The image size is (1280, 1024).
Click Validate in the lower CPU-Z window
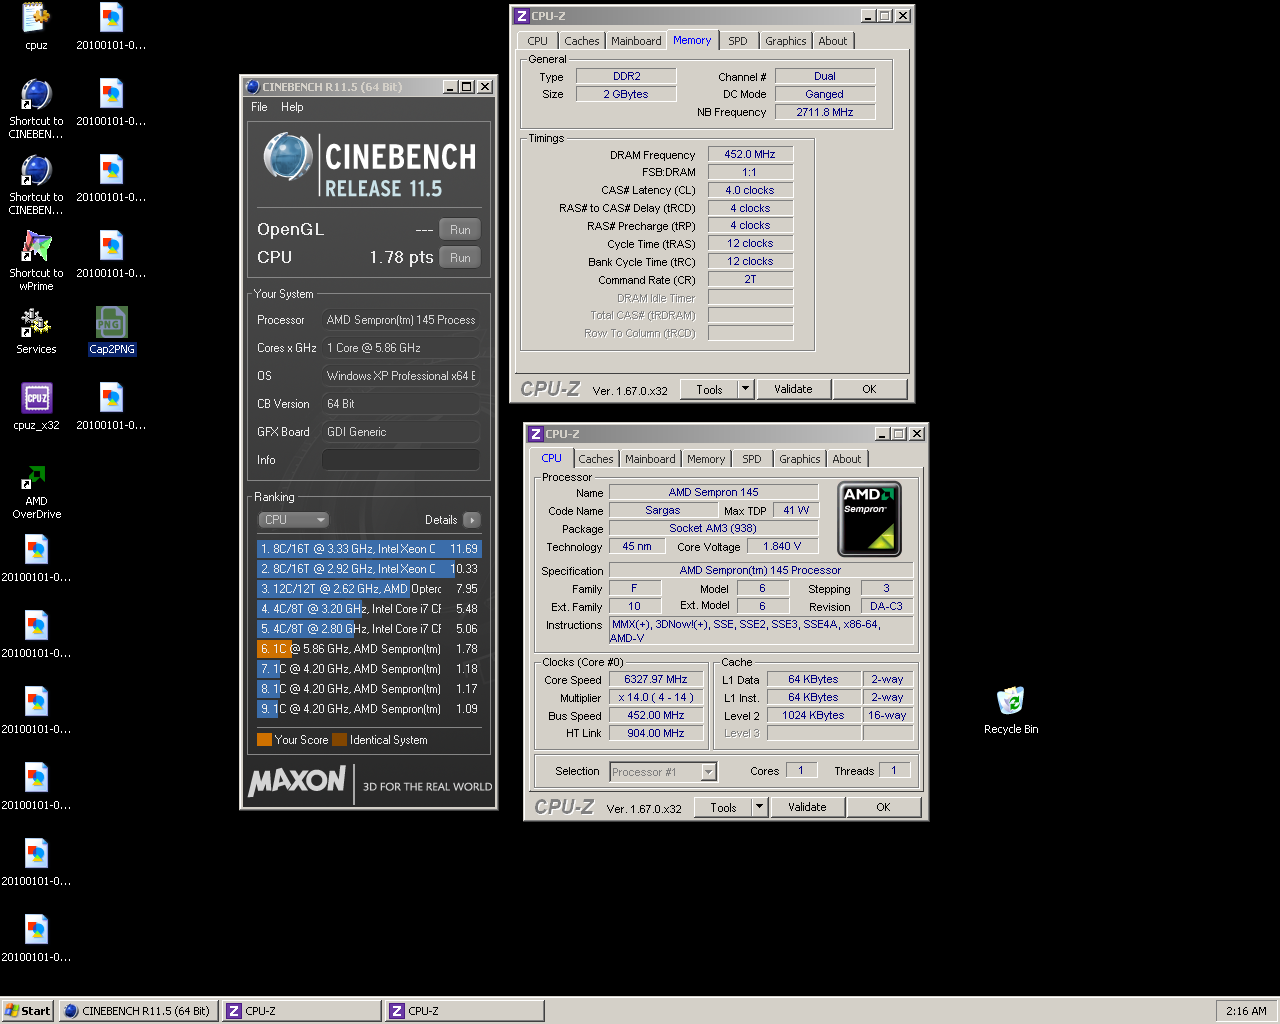pos(807,807)
